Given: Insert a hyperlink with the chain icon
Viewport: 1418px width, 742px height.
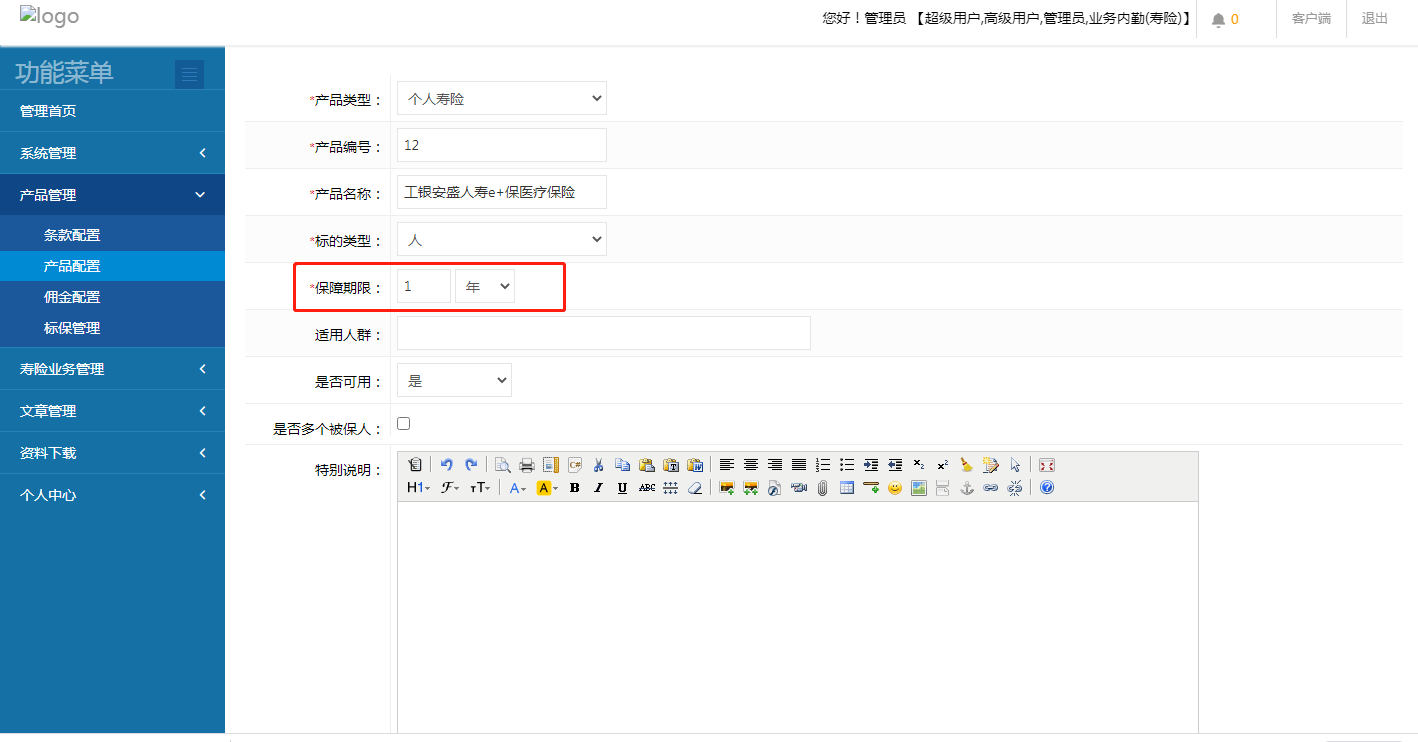Looking at the screenshot, I should [x=991, y=488].
